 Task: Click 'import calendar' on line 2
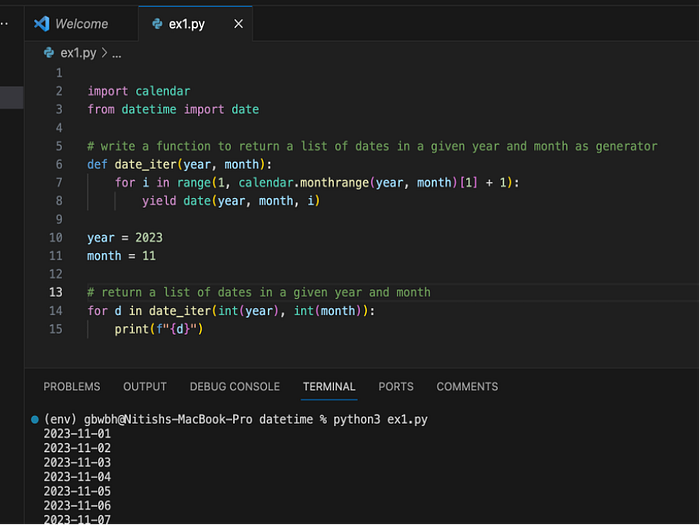(x=139, y=92)
